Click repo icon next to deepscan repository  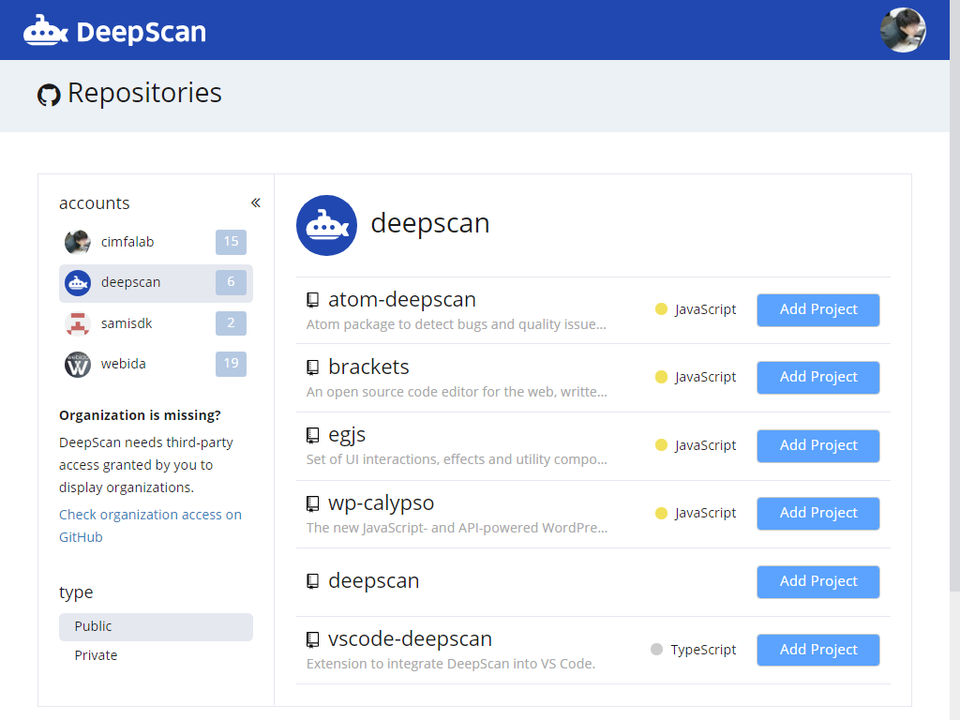(x=313, y=581)
